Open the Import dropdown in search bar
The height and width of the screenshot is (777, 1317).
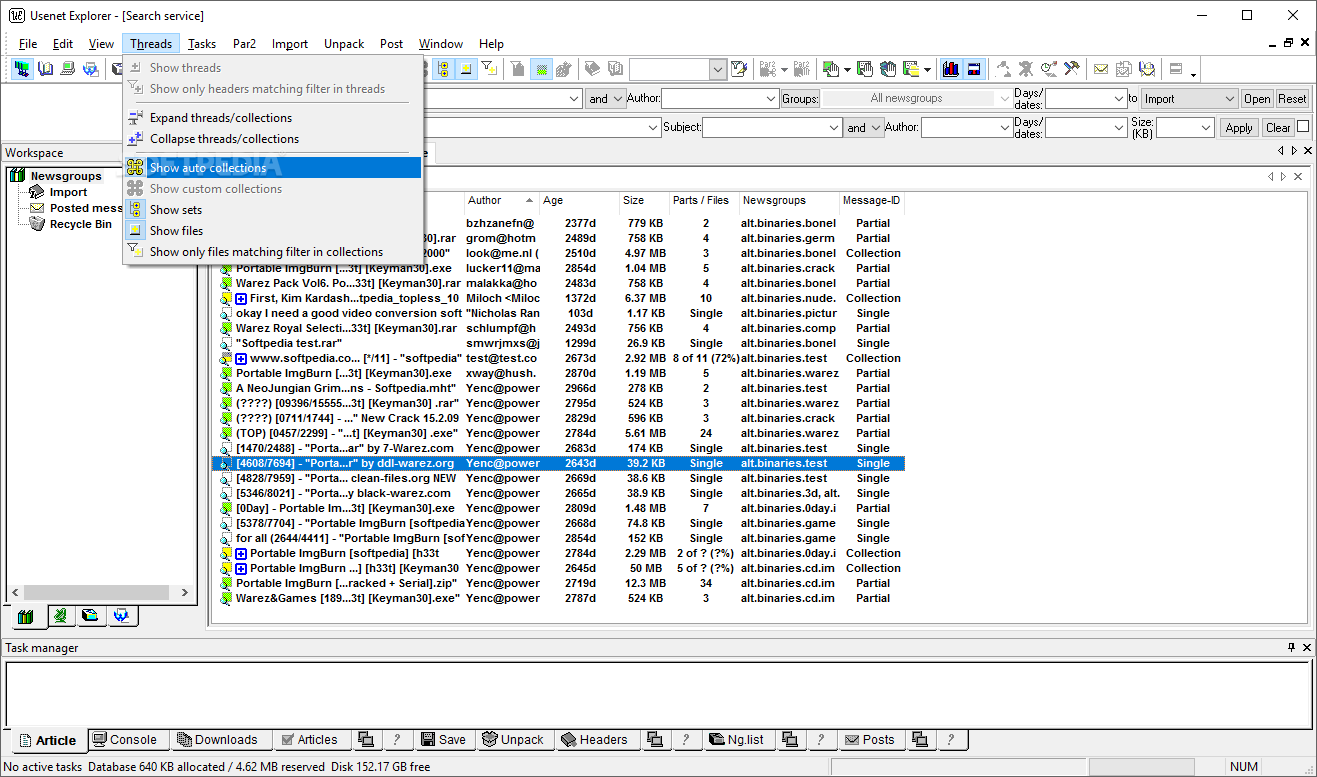click(x=1230, y=98)
